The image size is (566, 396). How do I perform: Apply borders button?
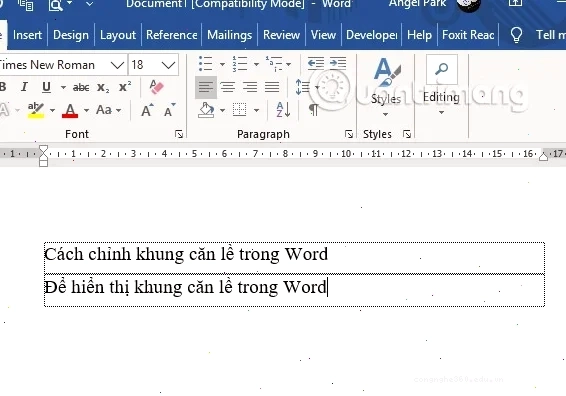[x=239, y=110]
